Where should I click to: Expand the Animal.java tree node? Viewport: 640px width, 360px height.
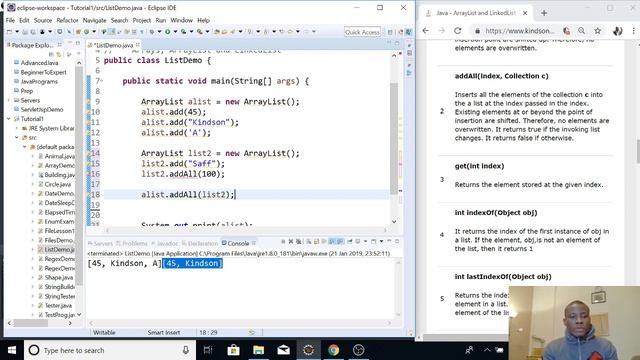tap(33, 156)
